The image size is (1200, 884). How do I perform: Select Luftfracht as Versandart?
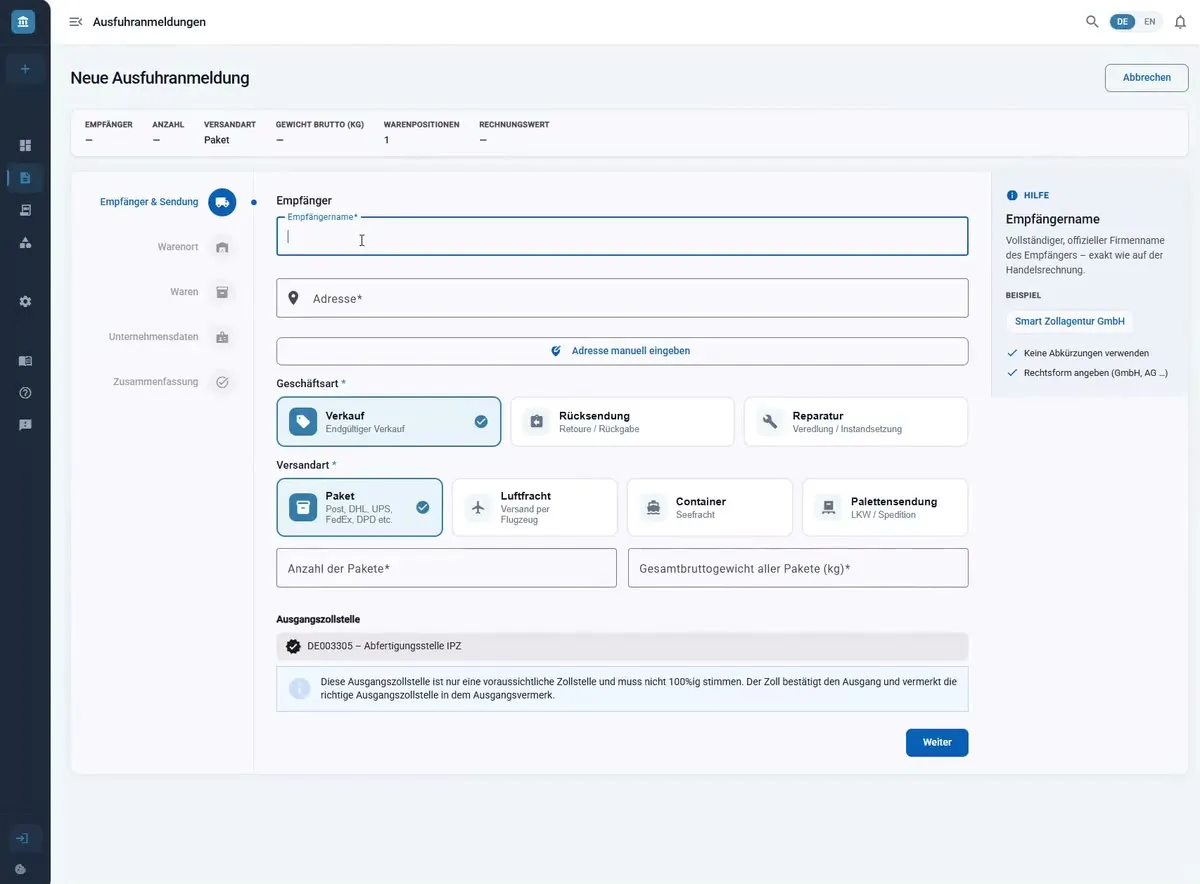(534, 508)
